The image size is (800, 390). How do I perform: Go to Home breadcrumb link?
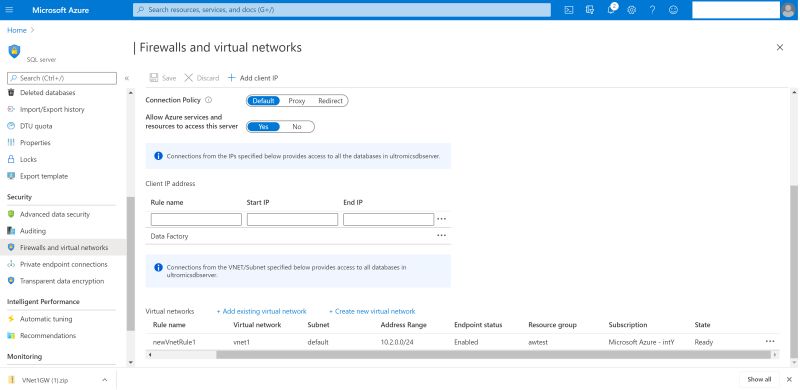(17, 30)
